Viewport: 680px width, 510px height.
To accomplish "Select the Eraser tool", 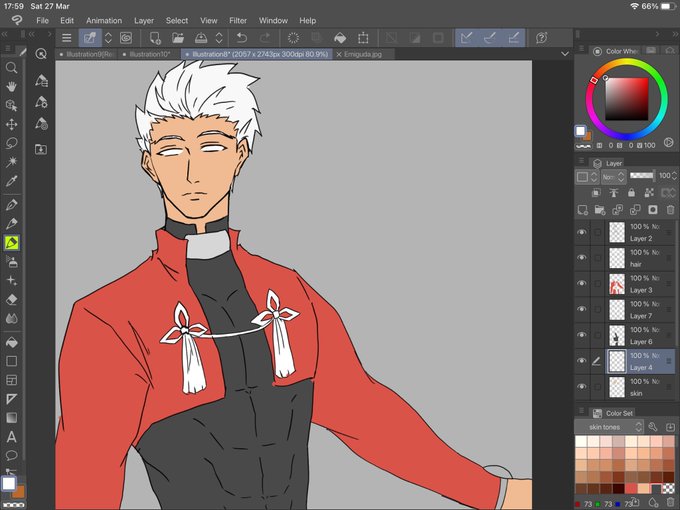I will click(x=11, y=299).
